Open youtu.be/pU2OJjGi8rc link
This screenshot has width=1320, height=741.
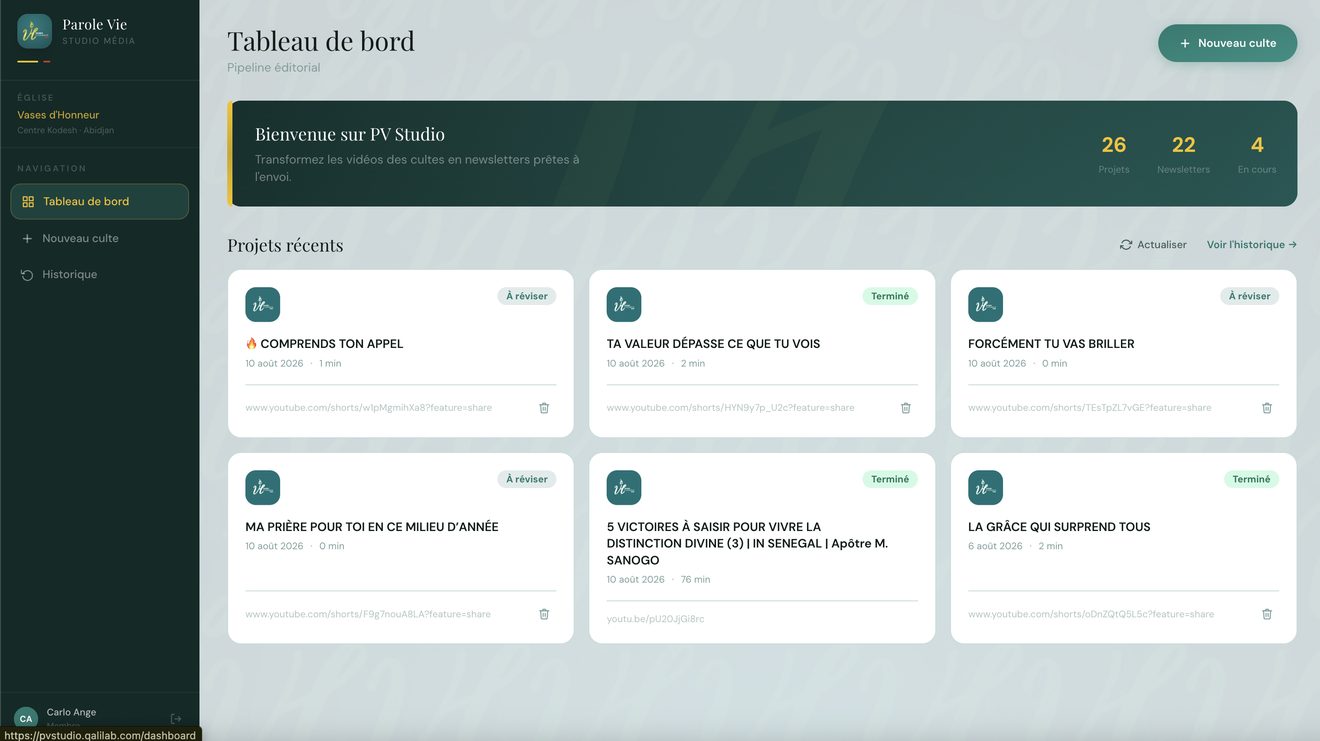click(656, 619)
